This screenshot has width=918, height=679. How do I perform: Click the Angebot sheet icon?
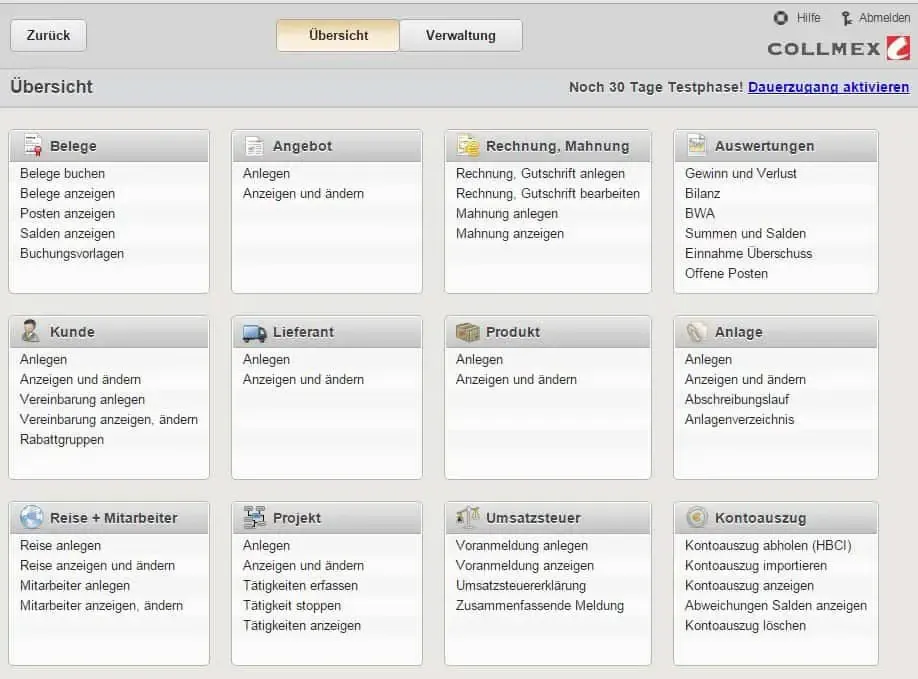click(255, 145)
